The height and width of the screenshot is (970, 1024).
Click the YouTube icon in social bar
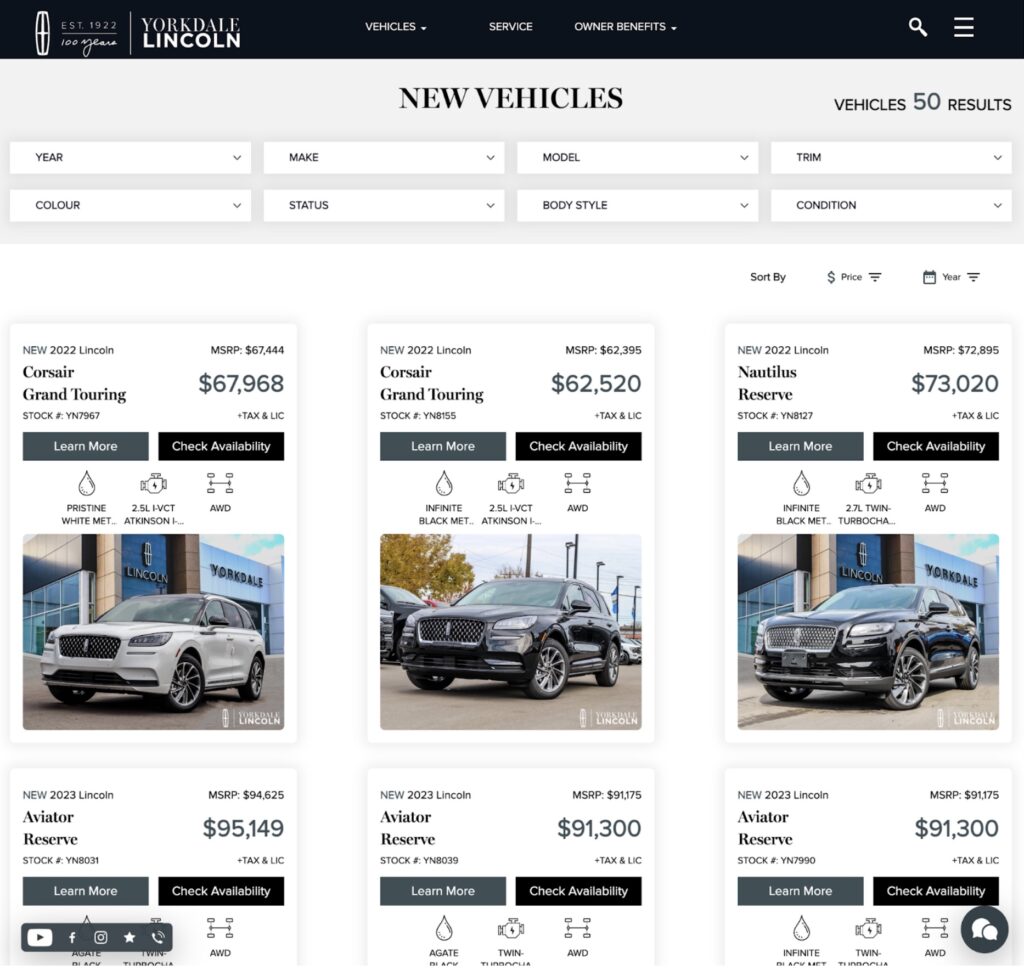(39, 937)
